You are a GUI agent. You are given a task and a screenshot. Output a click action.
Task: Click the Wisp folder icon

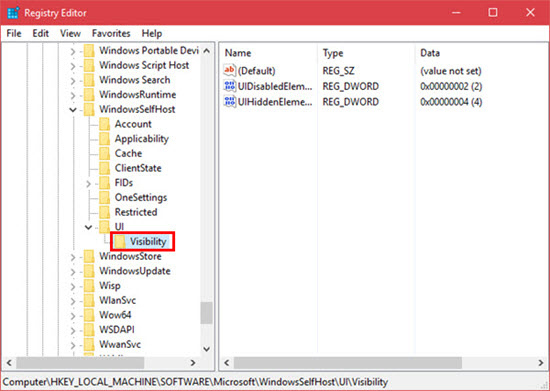(89, 286)
